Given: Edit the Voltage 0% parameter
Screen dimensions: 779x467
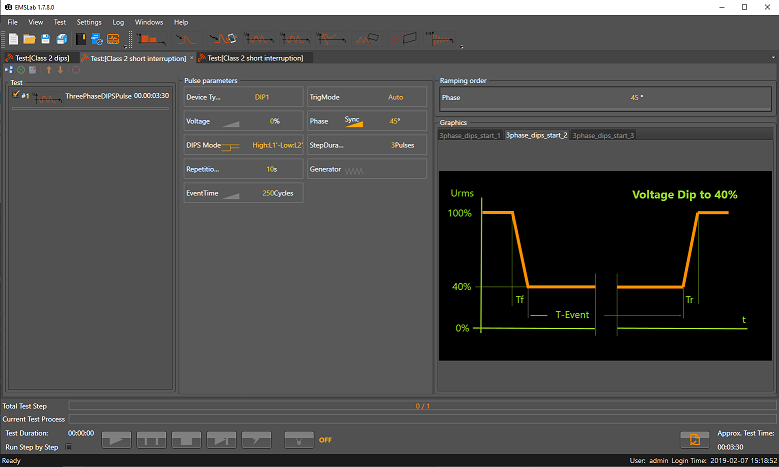Looking at the screenshot, I should (x=243, y=121).
